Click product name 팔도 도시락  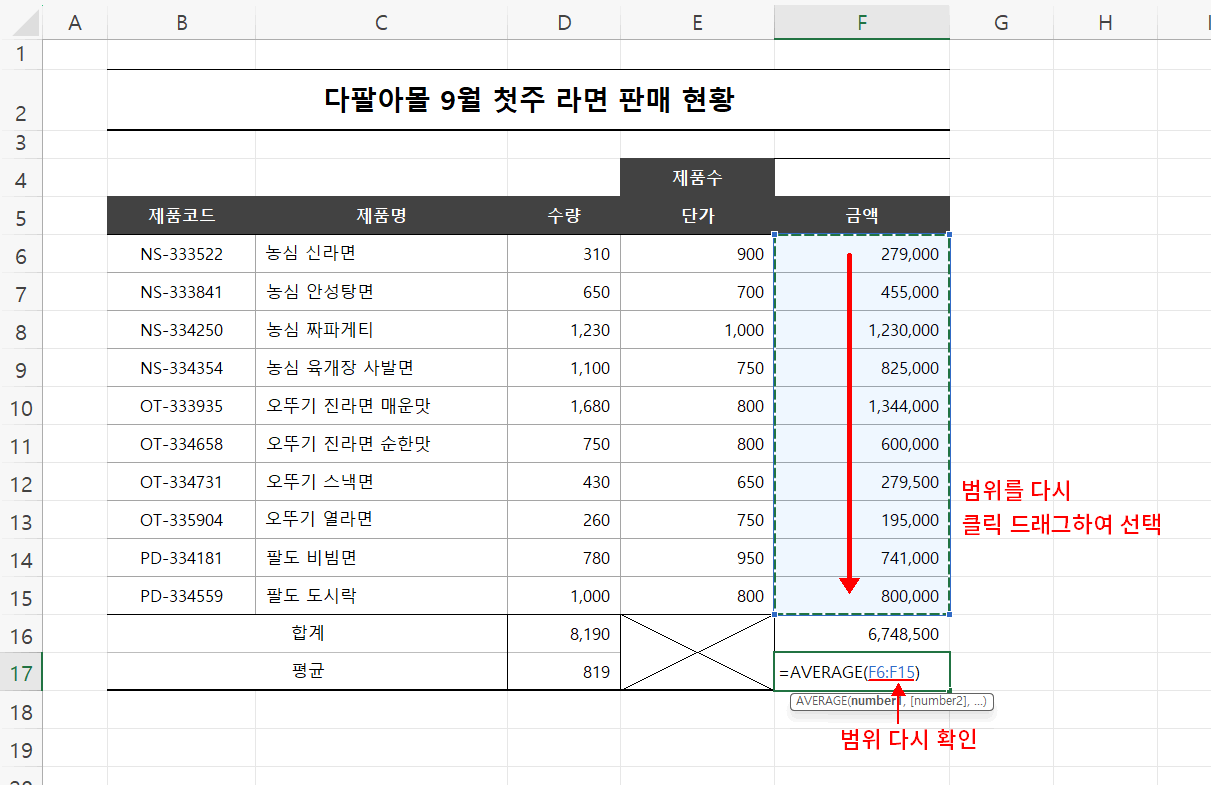[x=381, y=596]
